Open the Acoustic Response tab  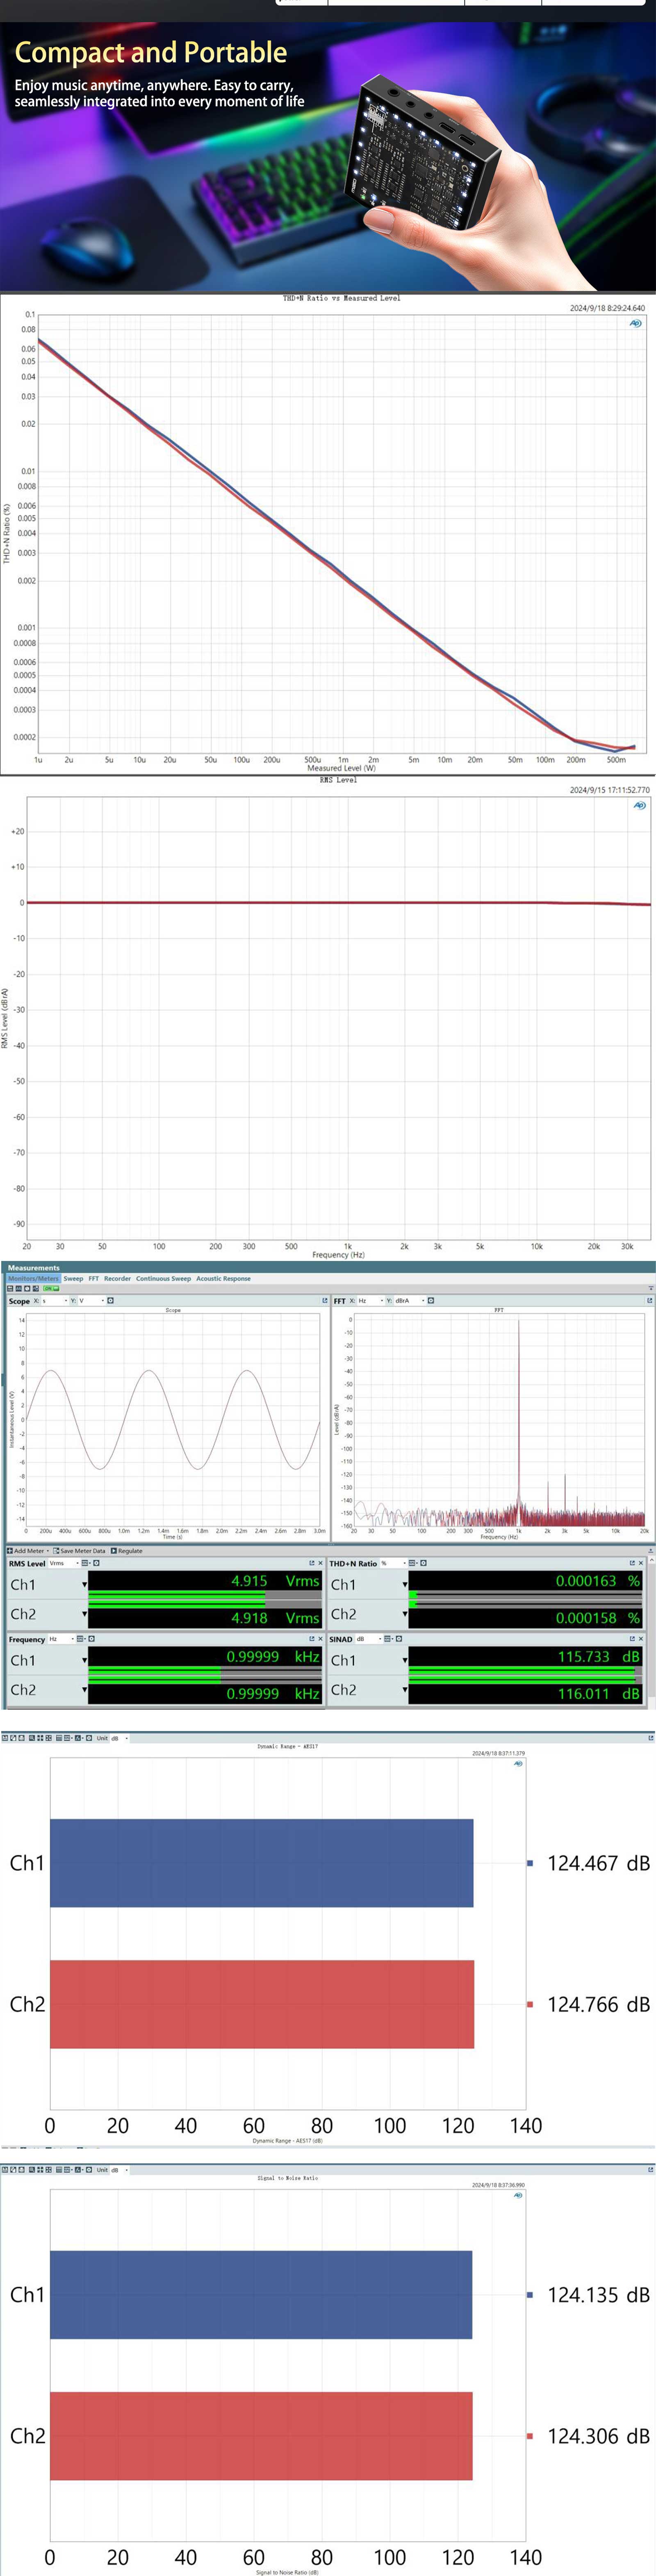pos(223,1278)
